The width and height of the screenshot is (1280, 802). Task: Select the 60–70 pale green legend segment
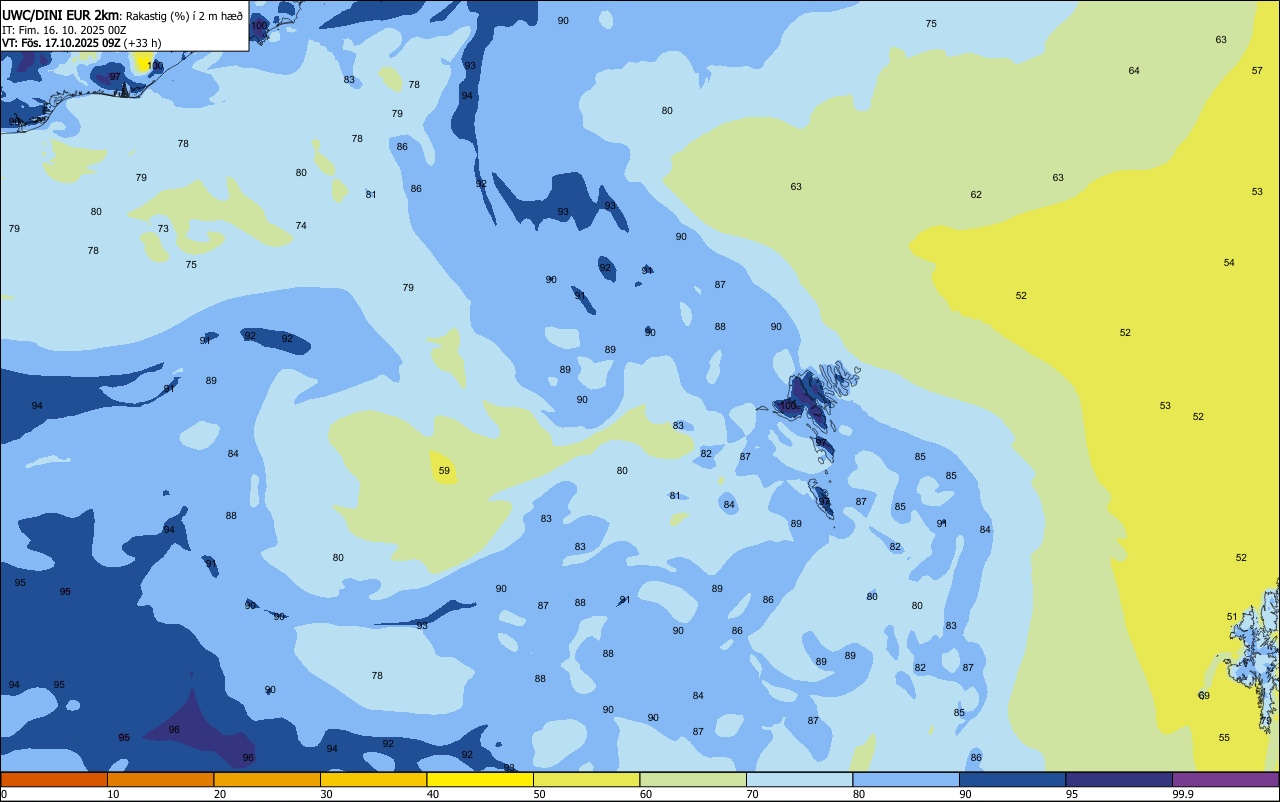[693, 779]
